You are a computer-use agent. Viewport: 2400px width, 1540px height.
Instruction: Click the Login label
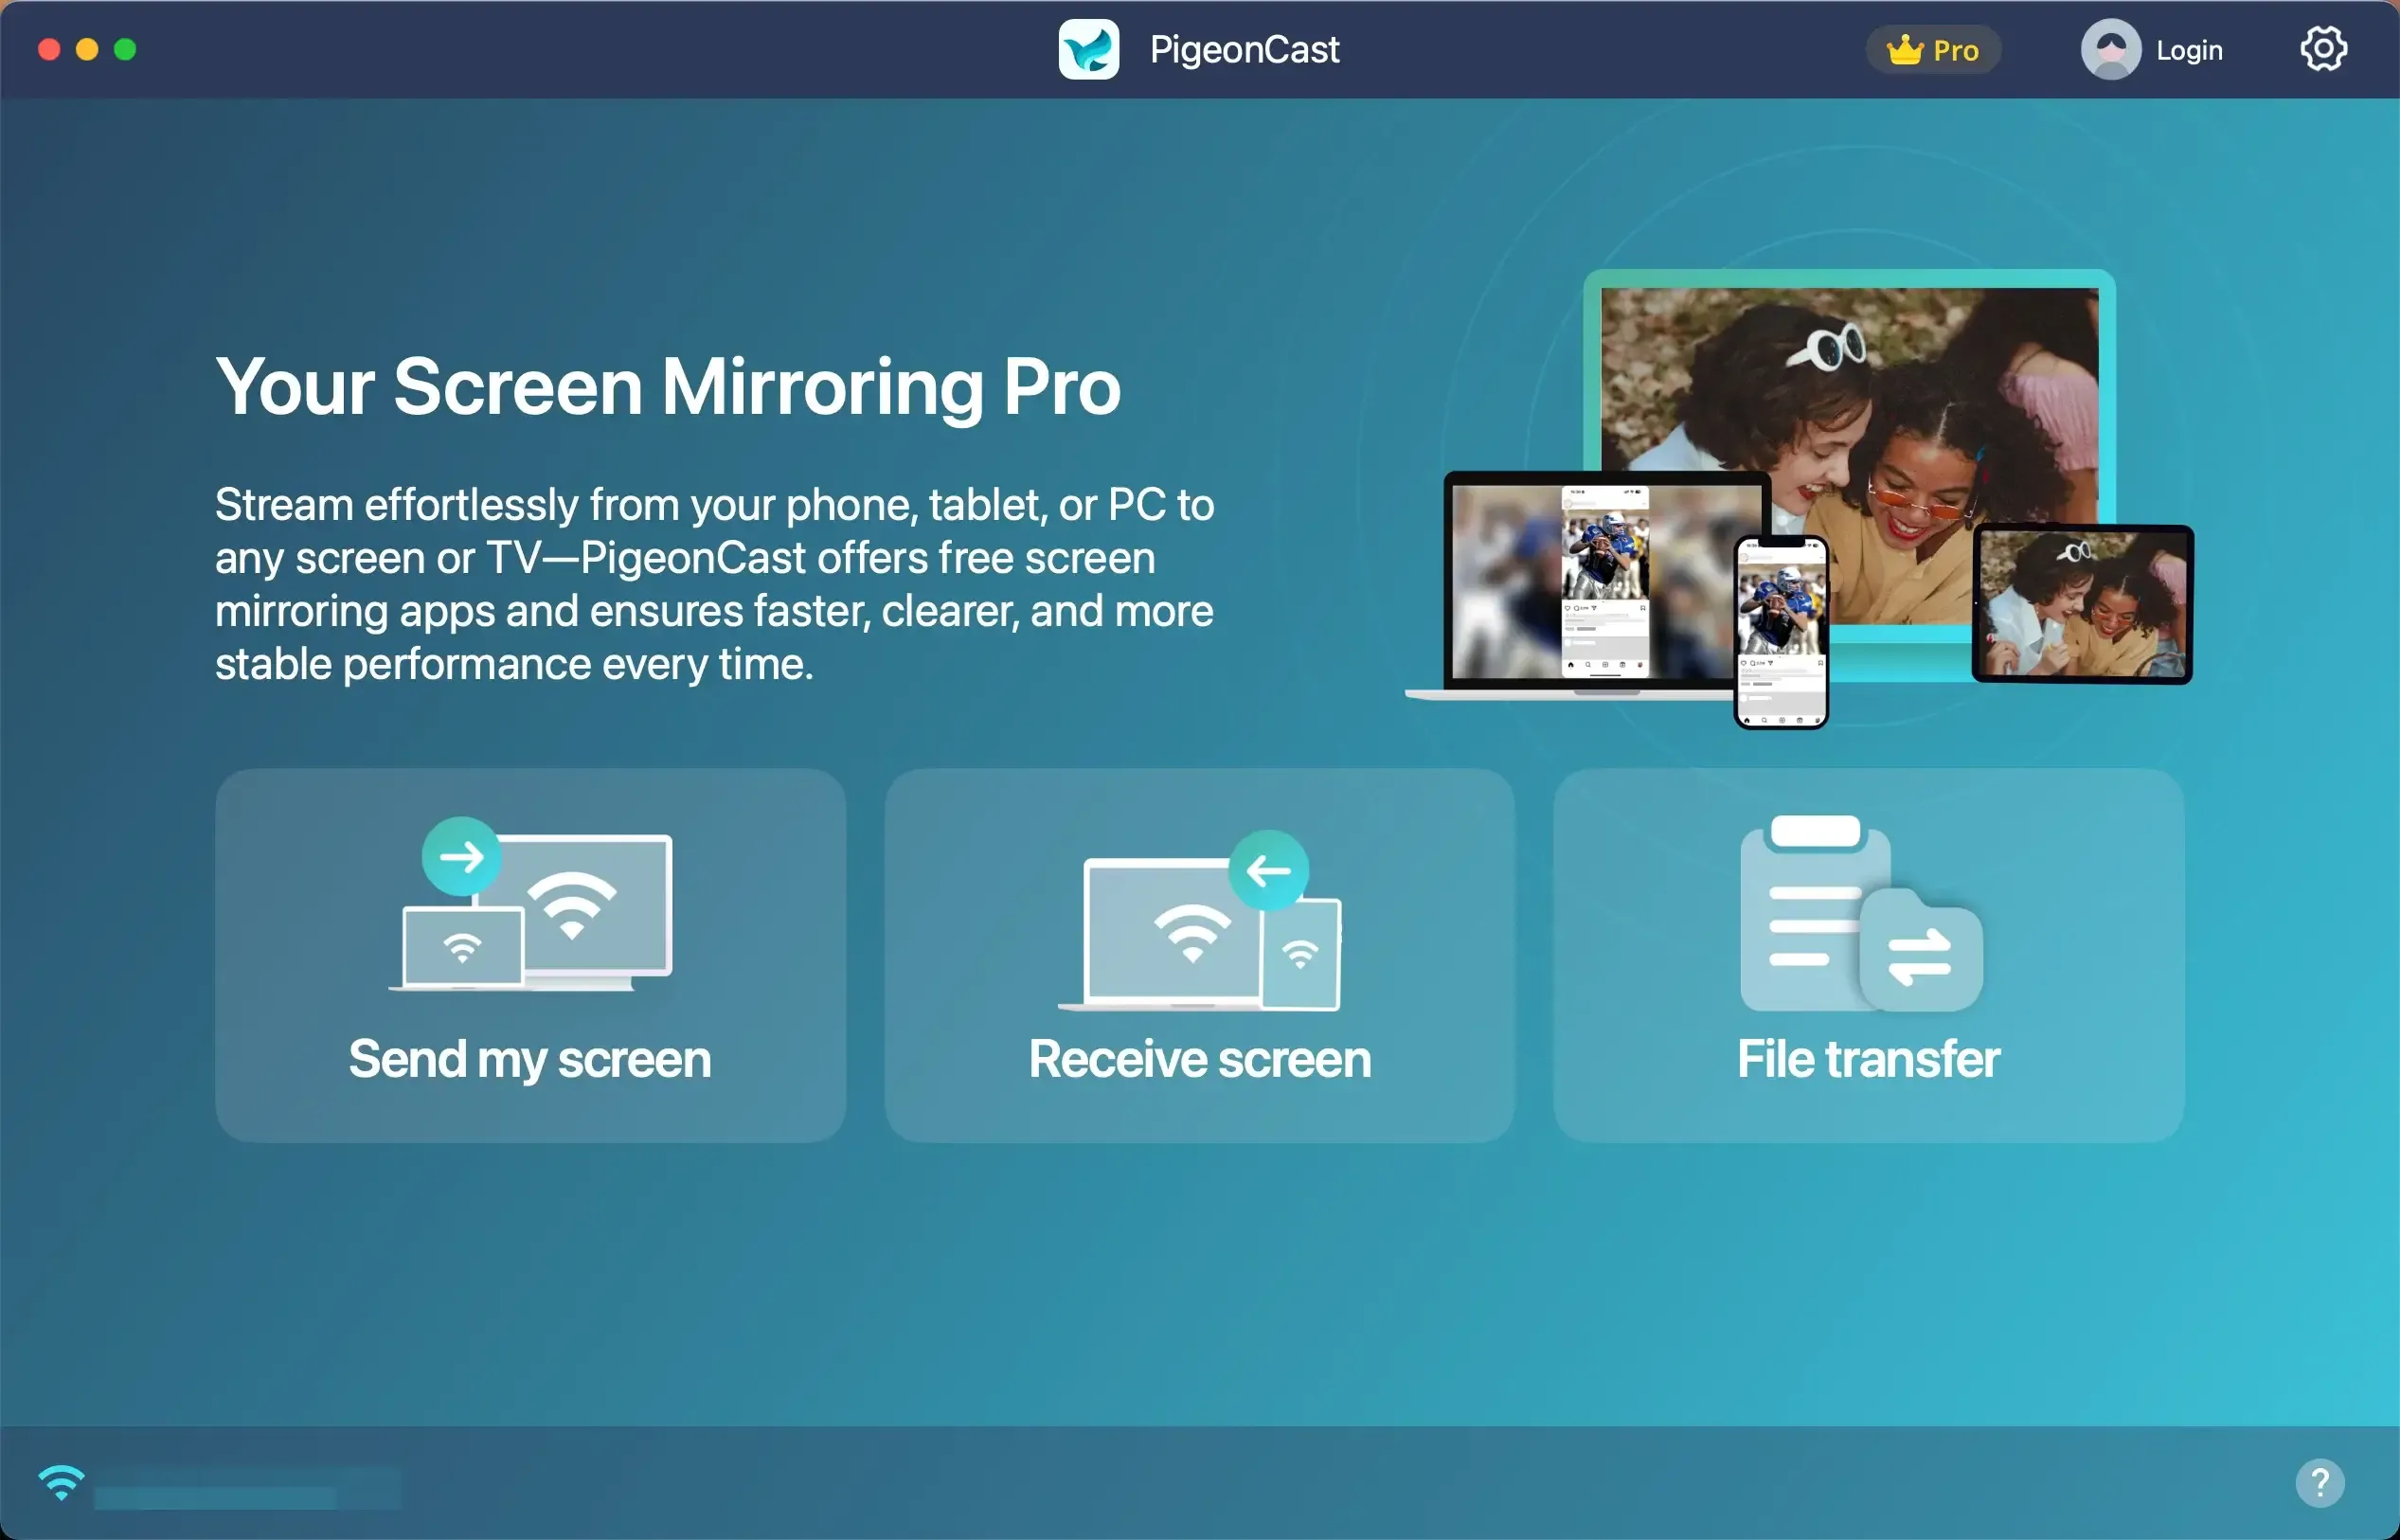click(2189, 50)
